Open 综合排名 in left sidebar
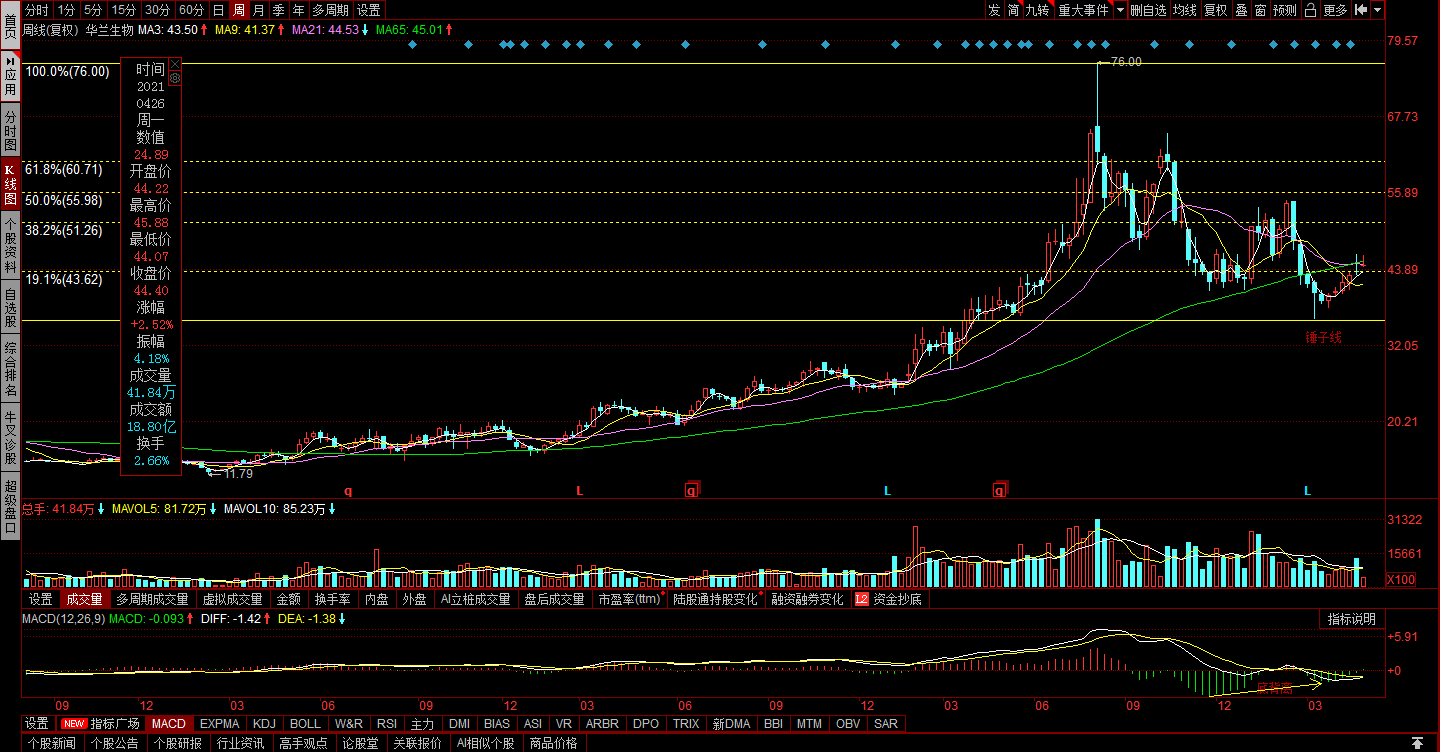Viewport: 1440px width, 752px height. pos(10,370)
